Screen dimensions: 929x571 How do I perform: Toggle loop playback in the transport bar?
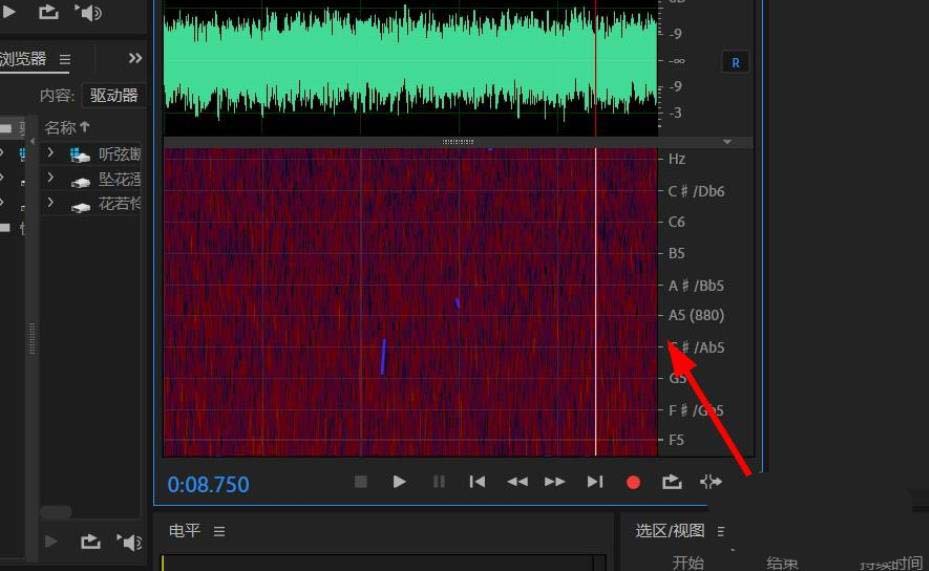pos(671,482)
